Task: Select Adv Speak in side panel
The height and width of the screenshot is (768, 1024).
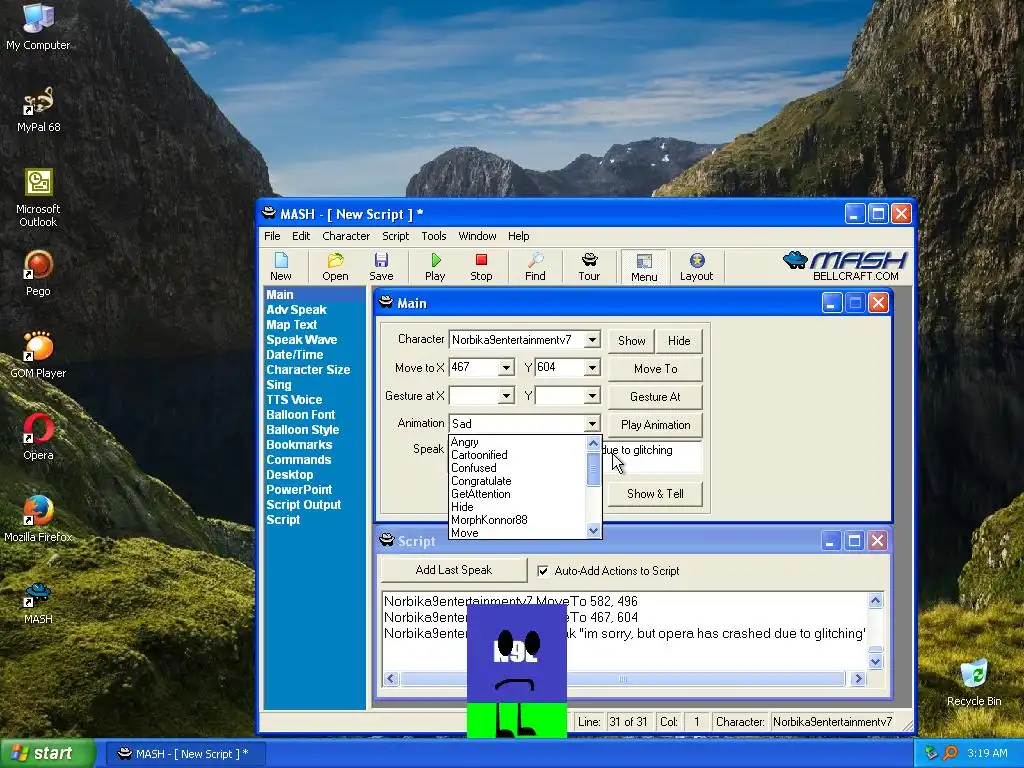Action: click(296, 310)
